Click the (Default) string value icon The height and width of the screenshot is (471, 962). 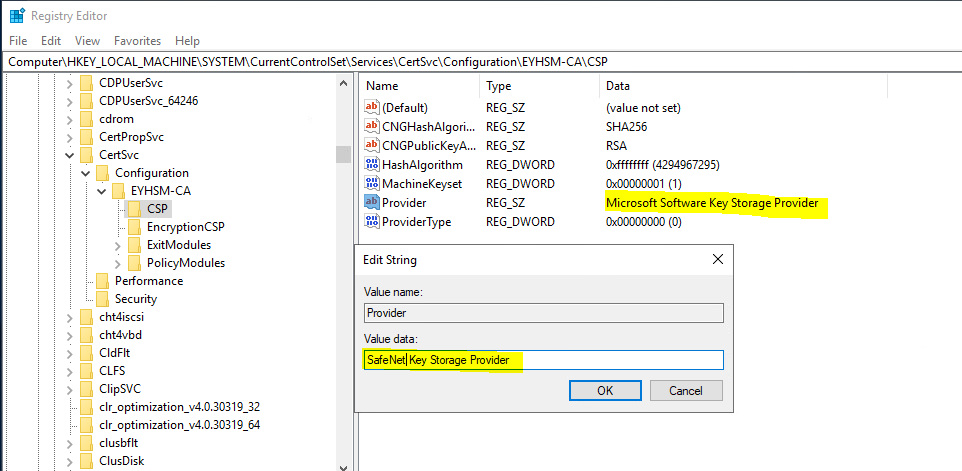point(372,107)
